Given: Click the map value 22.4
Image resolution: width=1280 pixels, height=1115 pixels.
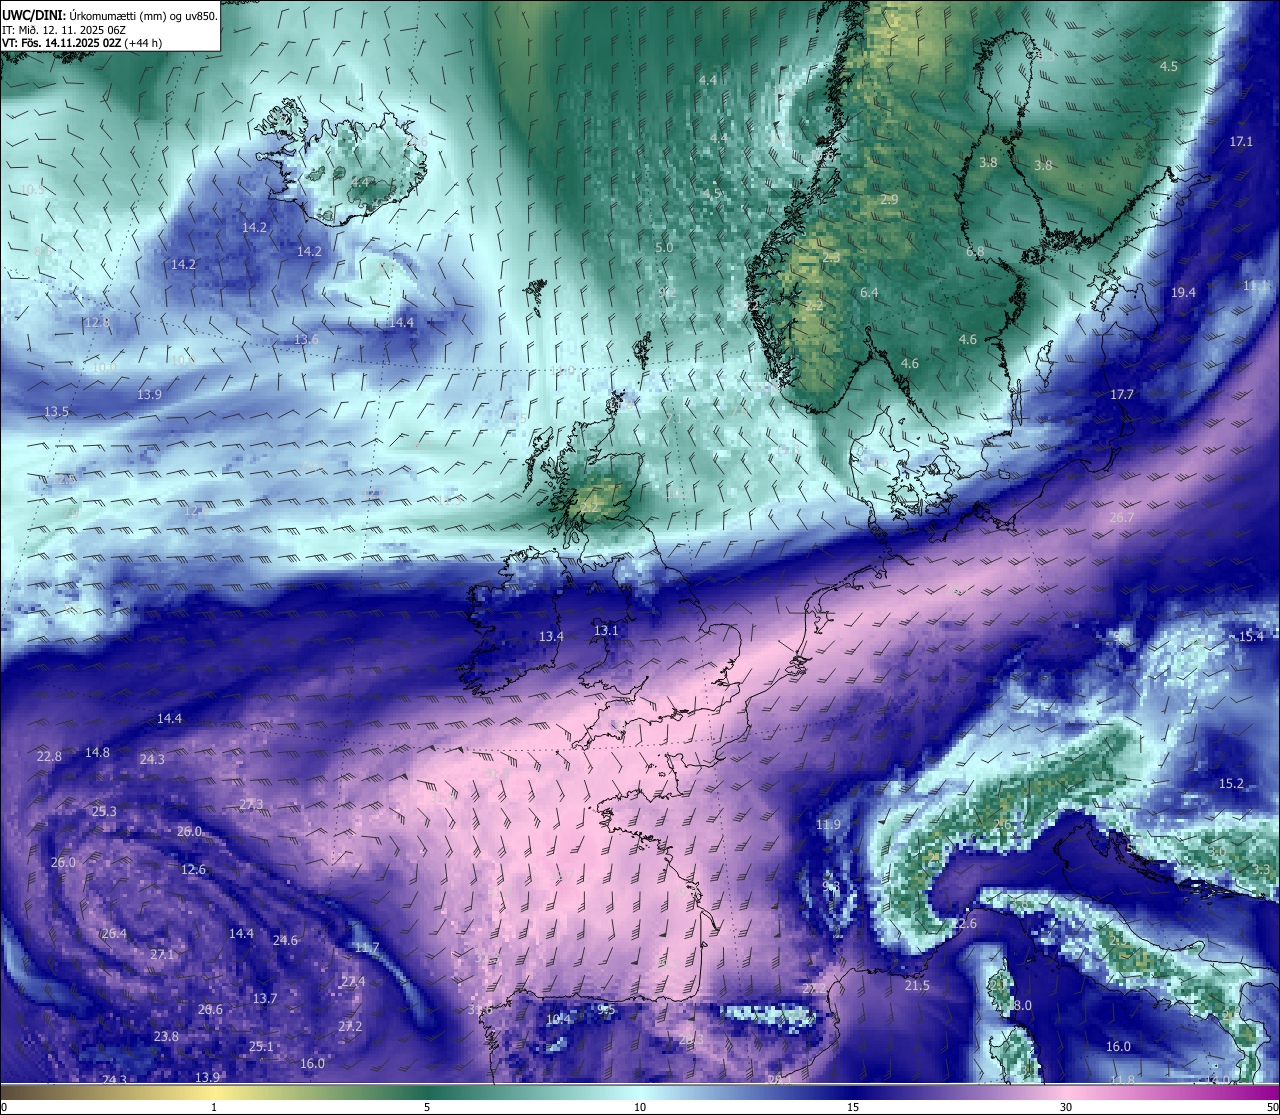Looking at the screenshot, I should (353, 982).
